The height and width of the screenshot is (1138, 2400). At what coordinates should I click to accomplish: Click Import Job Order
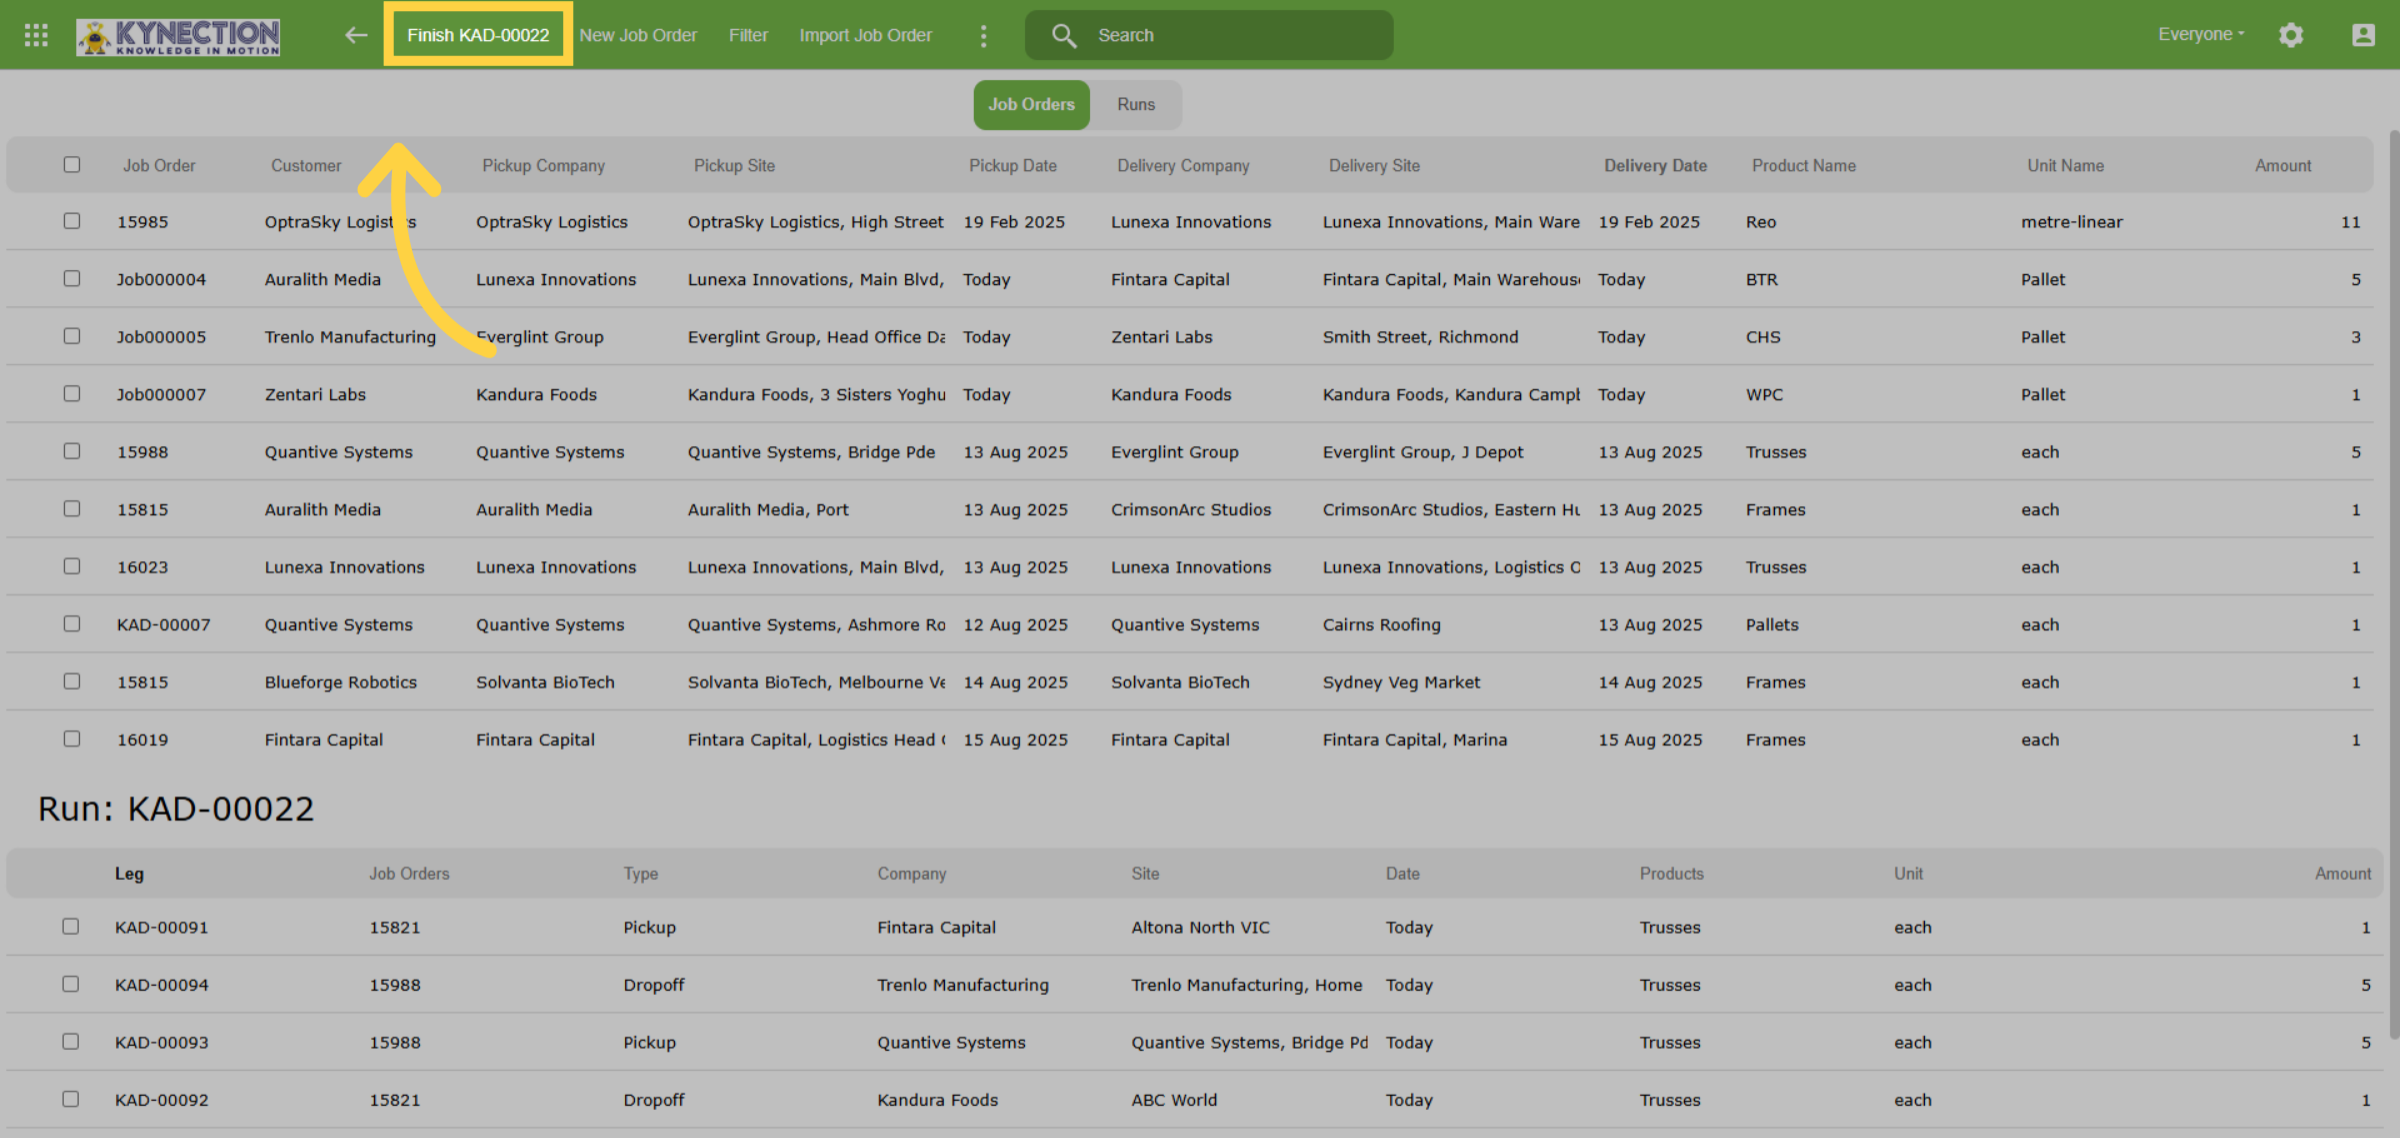tap(865, 35)
